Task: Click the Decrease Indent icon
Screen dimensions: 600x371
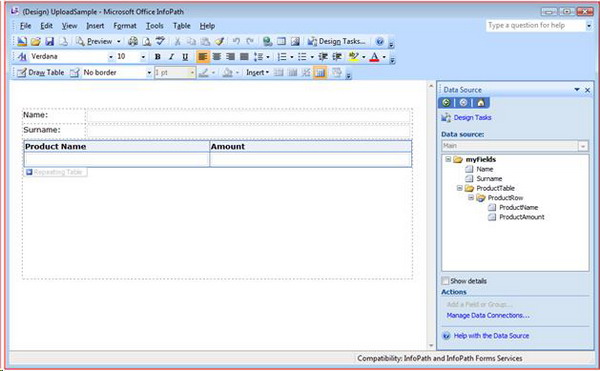Action: 323,57
